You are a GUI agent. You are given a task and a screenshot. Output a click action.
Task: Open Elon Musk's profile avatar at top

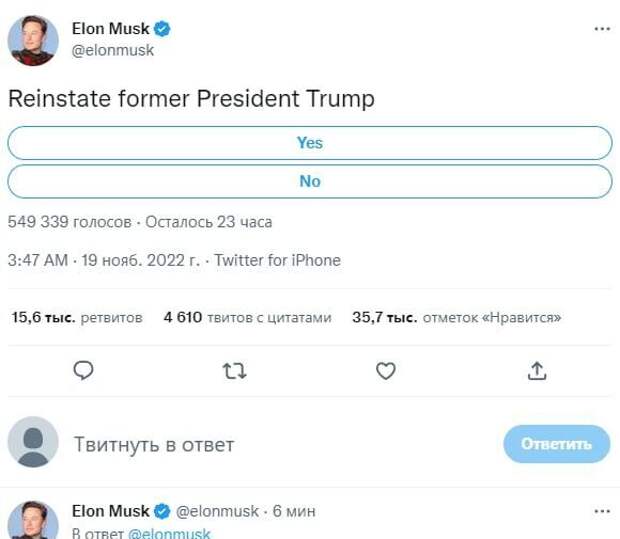tap(33, 40)
